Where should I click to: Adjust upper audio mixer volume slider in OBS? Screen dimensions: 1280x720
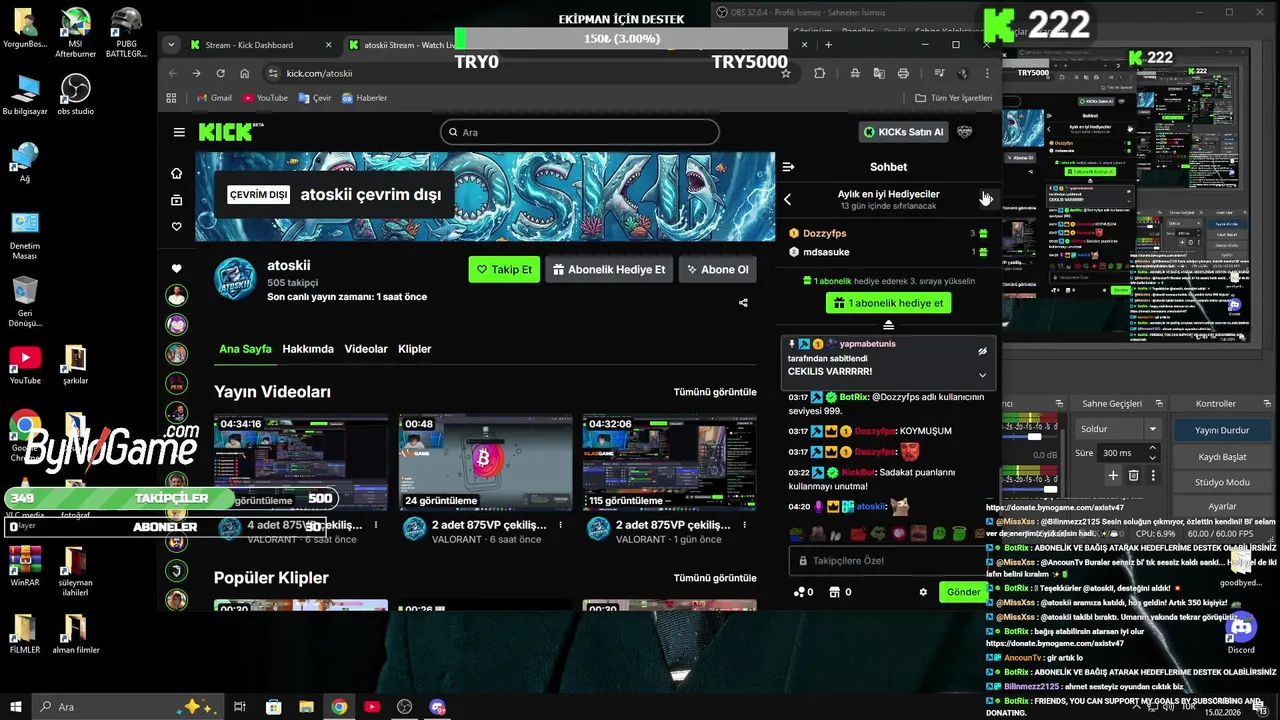pos(1035,436)
